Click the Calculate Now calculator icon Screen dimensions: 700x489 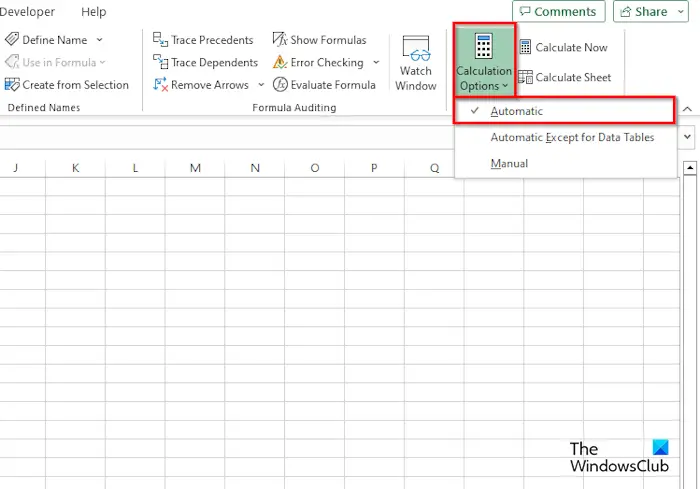point(525,47)
